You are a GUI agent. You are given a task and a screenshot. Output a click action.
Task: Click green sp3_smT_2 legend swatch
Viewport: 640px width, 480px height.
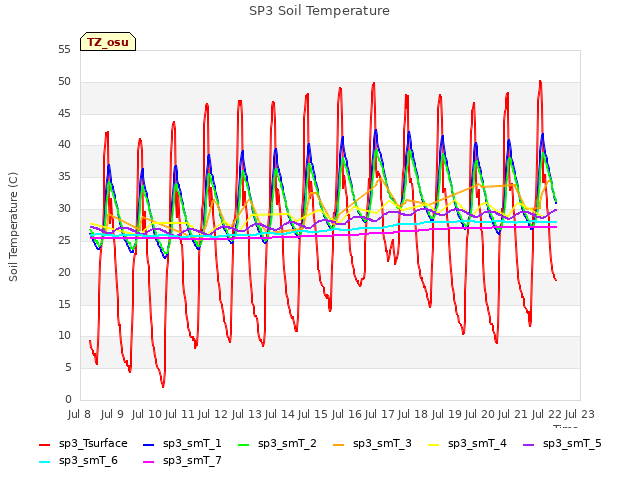click(244, 444)
